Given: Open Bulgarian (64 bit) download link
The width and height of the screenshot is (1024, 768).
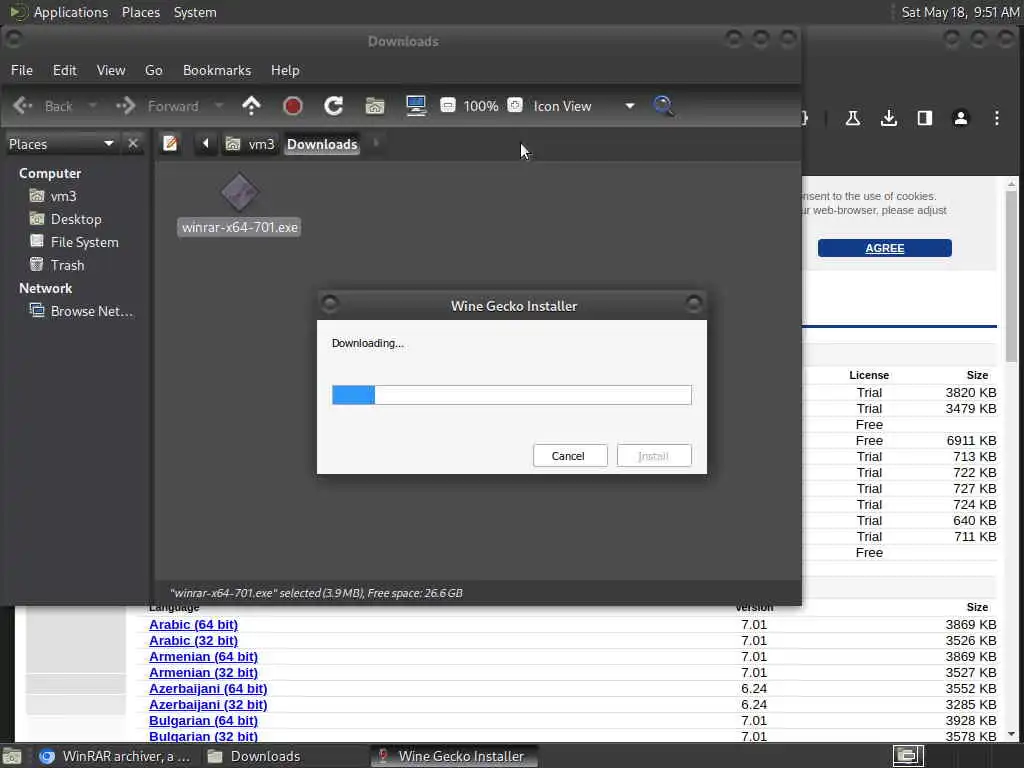Looking at the screenshot, I should coord(203,721).
